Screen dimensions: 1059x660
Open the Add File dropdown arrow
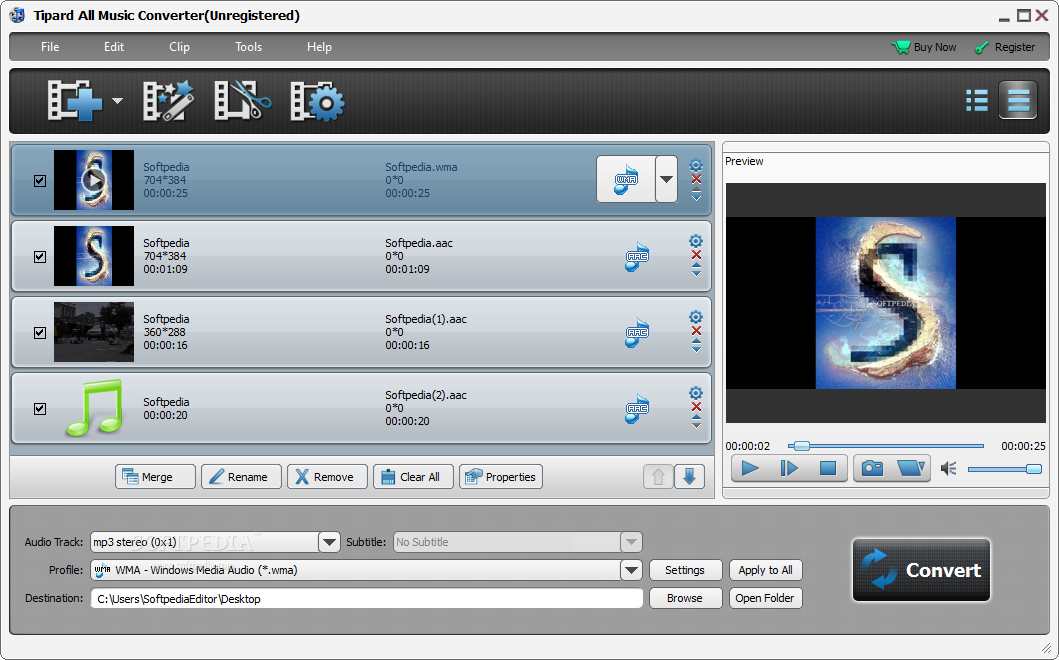(x=118, y=101)
